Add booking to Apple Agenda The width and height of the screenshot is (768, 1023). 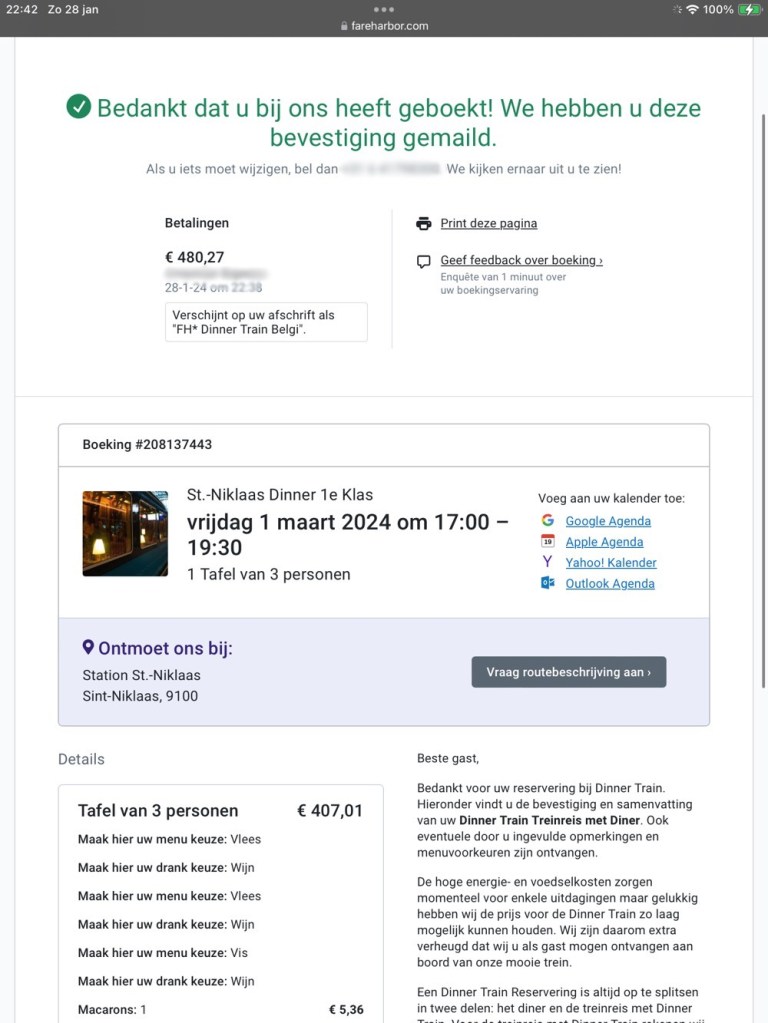point(604,542)
